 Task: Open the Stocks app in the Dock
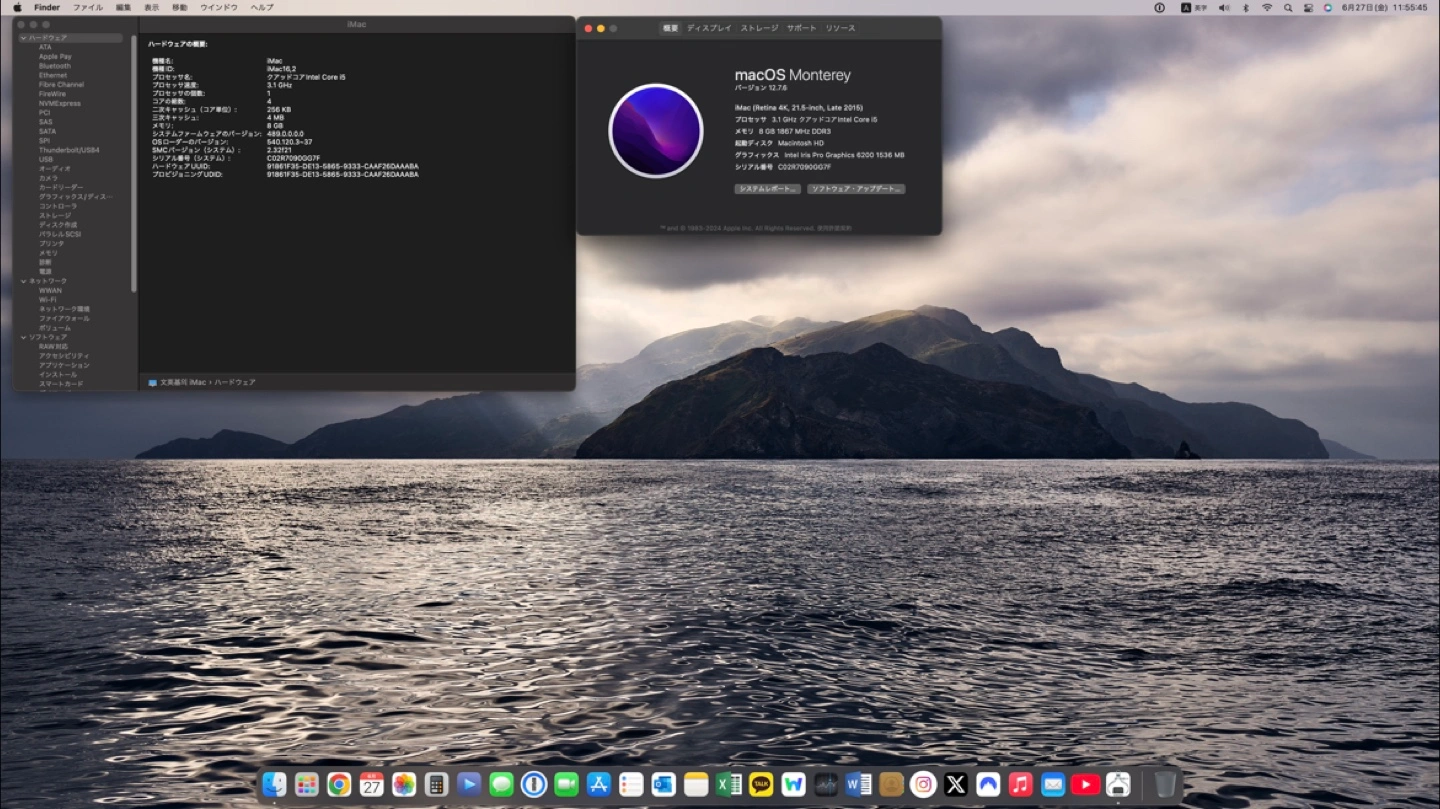click(x=826, y=785)
